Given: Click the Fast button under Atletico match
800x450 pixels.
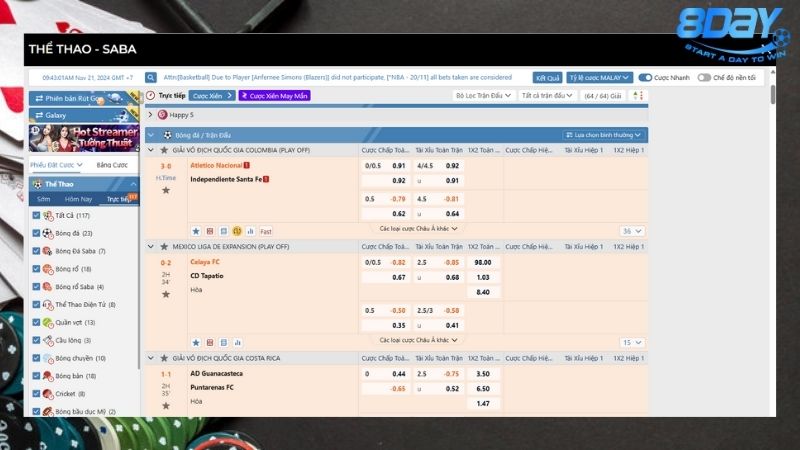Looking at the screenshot, I should tap(266, 231).
